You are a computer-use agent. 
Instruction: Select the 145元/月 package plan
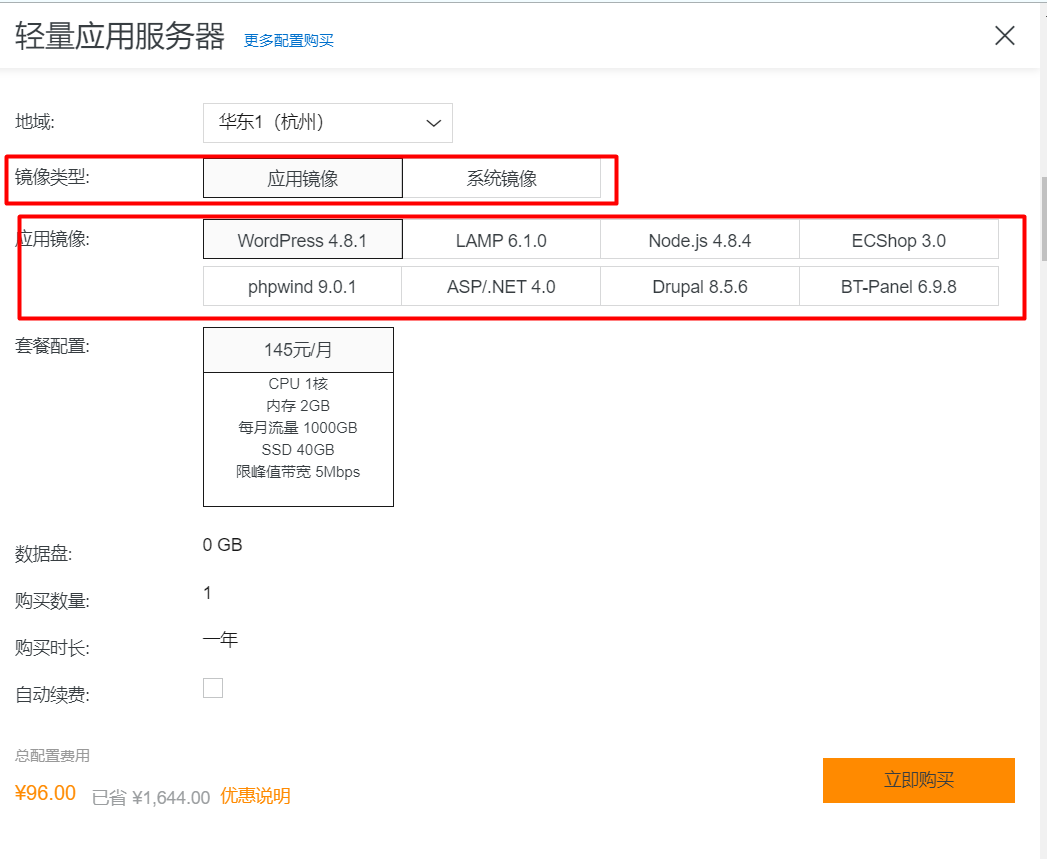[x=298, y=417]
